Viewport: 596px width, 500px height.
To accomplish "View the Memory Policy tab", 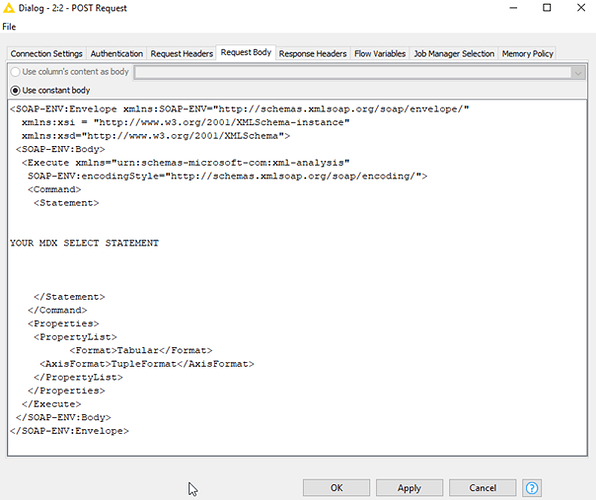I will pyautogui.click(x=528, y=54).
